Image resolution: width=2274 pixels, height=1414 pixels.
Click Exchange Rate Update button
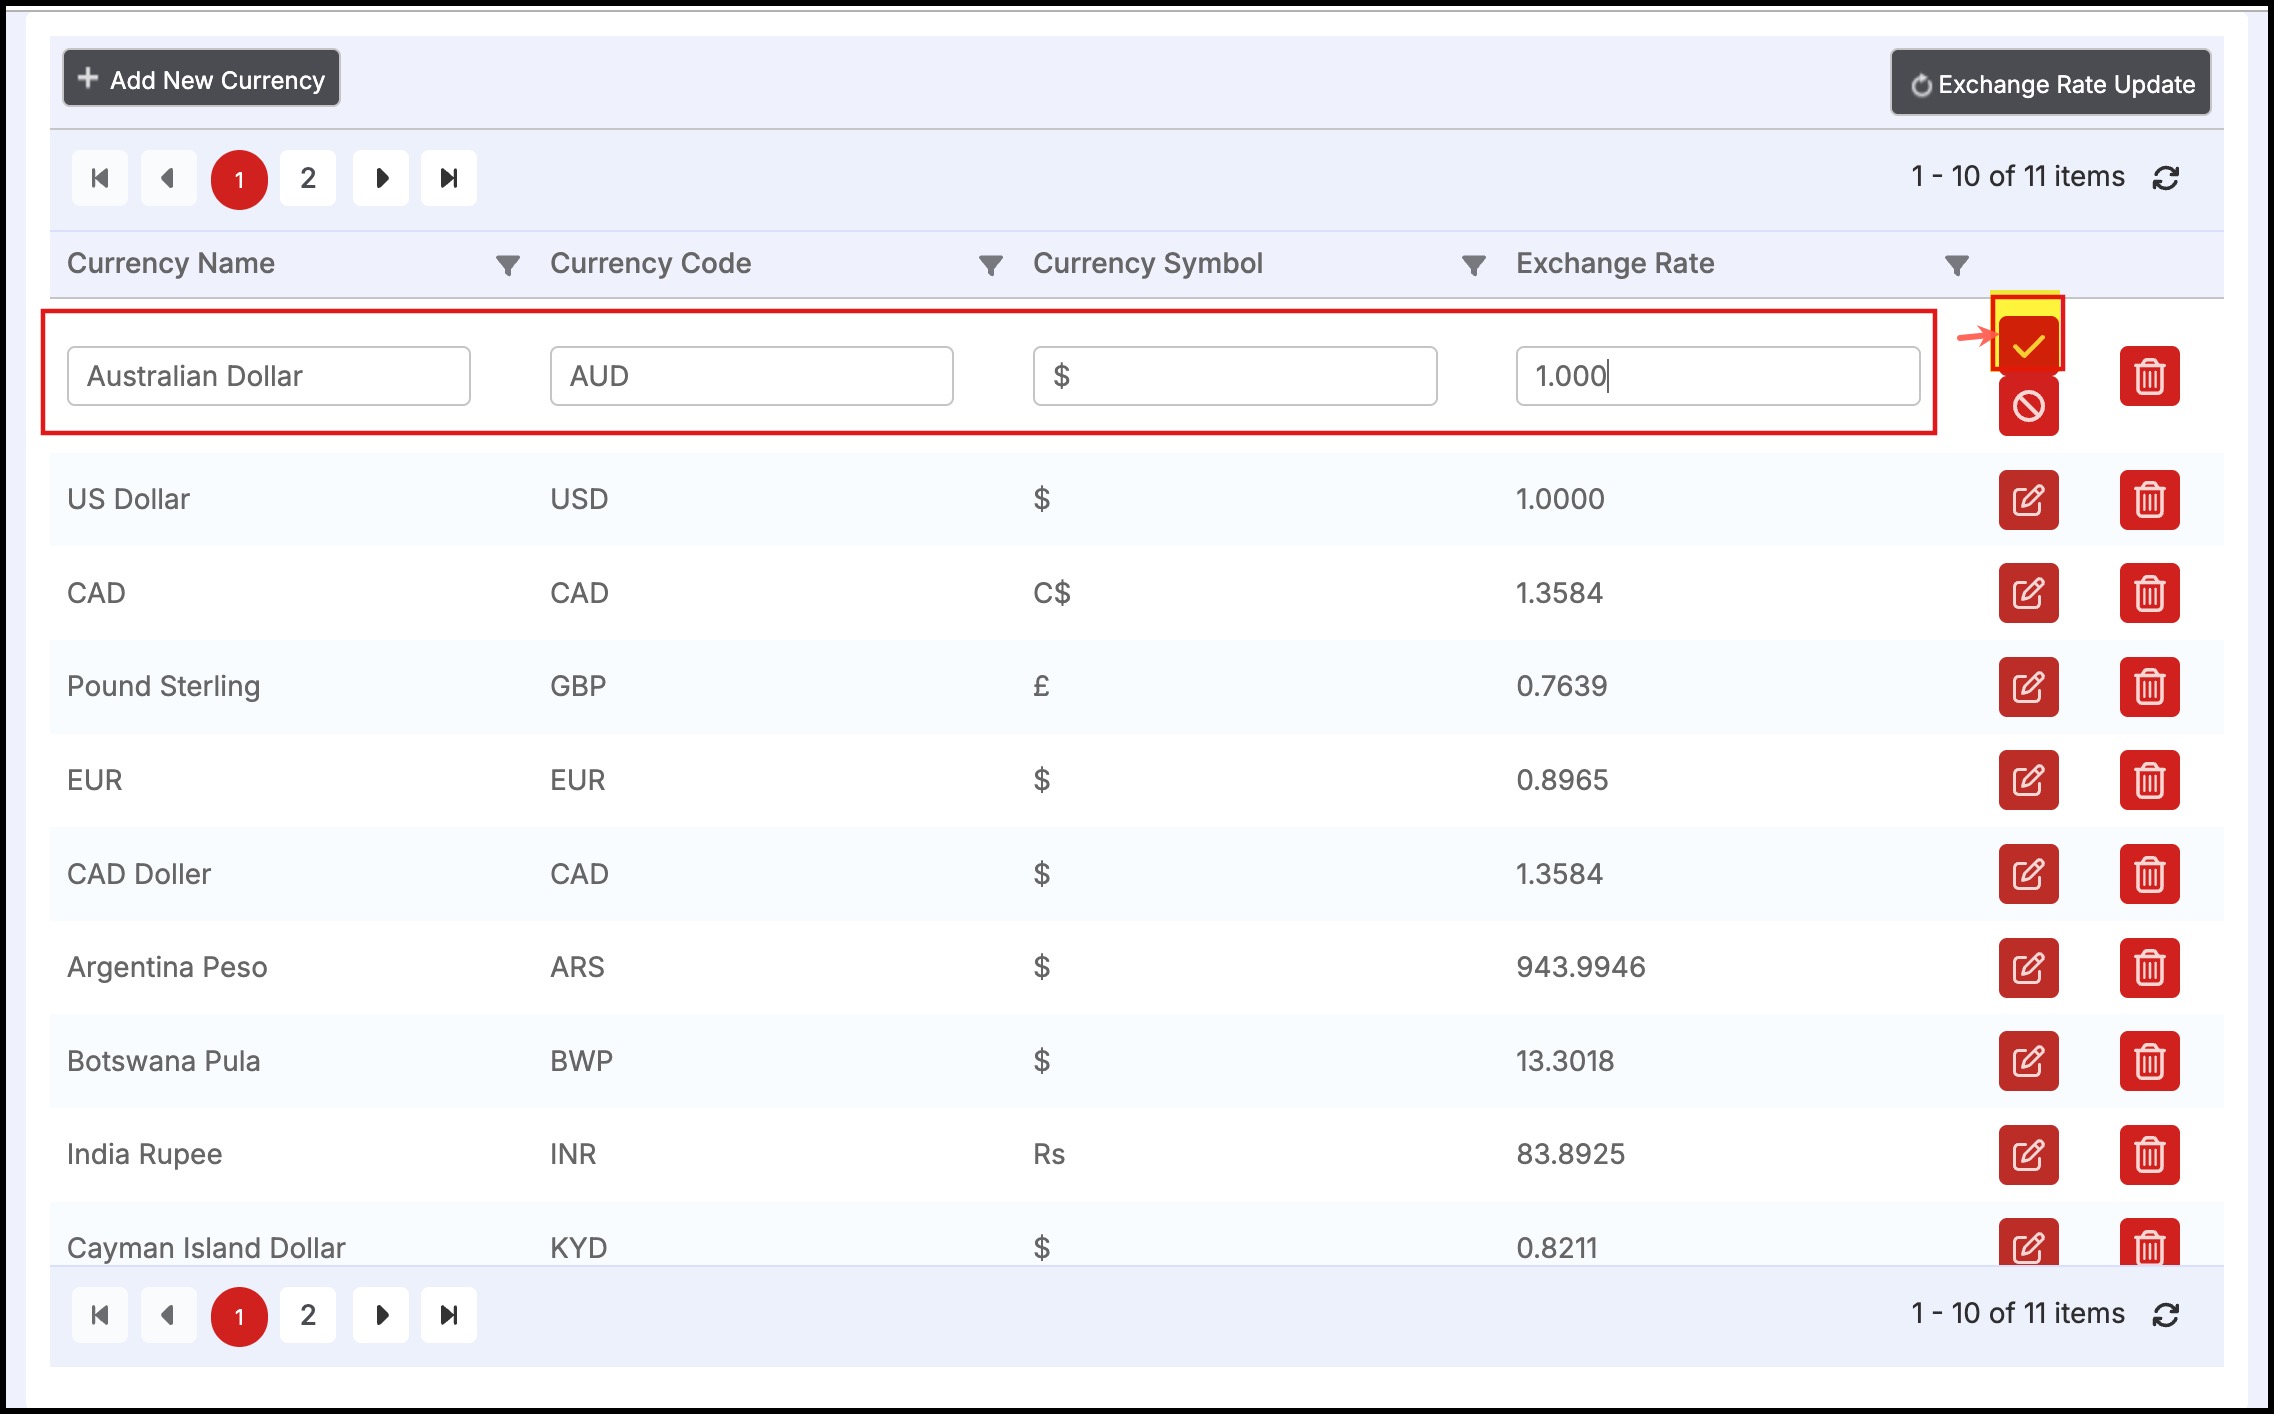(x=2050, y=84)
